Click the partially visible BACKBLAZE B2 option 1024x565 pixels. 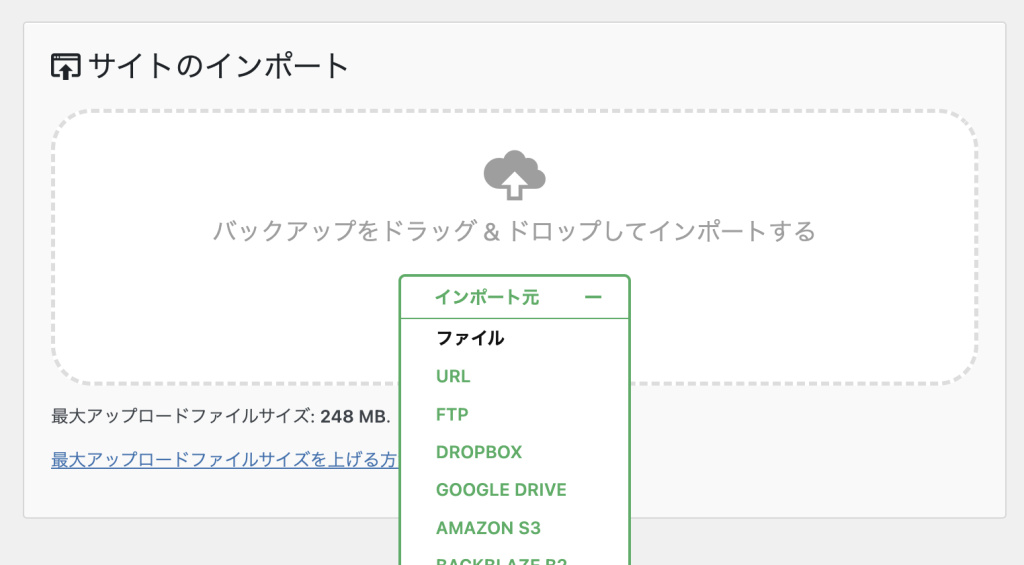click(501, 560)
